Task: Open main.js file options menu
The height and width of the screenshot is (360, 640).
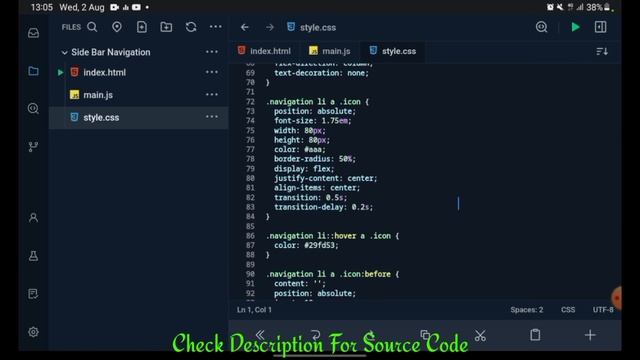Action: (211, 94)
